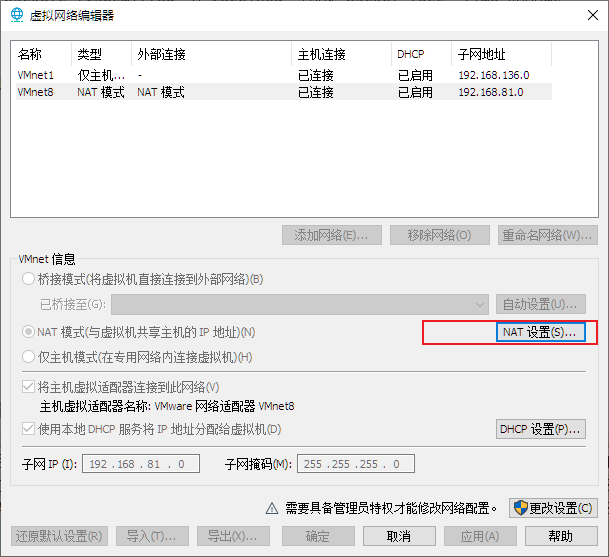Click 已连接 host cell in VMnet8 row
The height and width of the screenshot is (557, 609).
[315, 92]
